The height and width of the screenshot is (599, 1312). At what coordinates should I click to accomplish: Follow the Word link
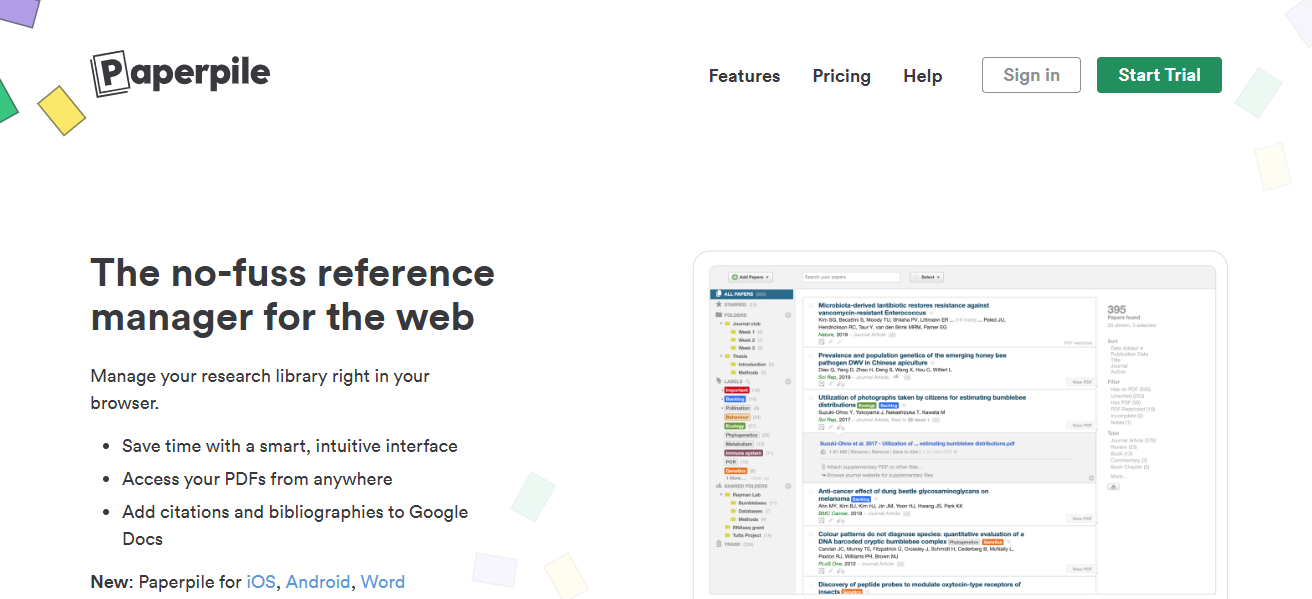[x=383, y=582]
